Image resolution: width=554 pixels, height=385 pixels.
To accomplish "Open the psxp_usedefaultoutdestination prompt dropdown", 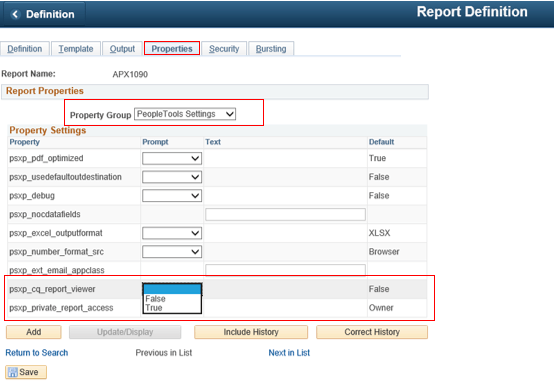I will [x=172, y=177].
